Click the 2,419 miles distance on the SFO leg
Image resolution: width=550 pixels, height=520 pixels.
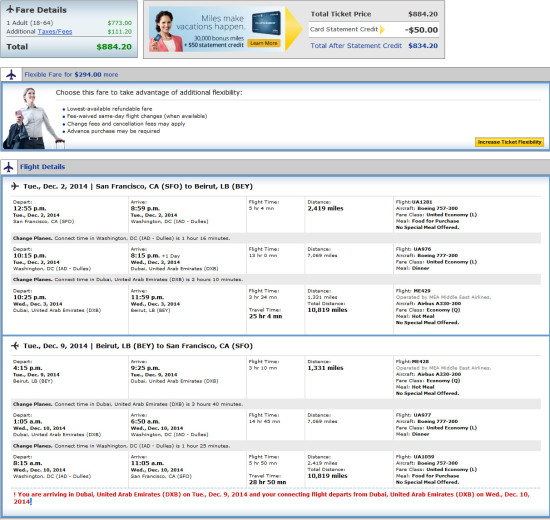(x=326, y=208)
